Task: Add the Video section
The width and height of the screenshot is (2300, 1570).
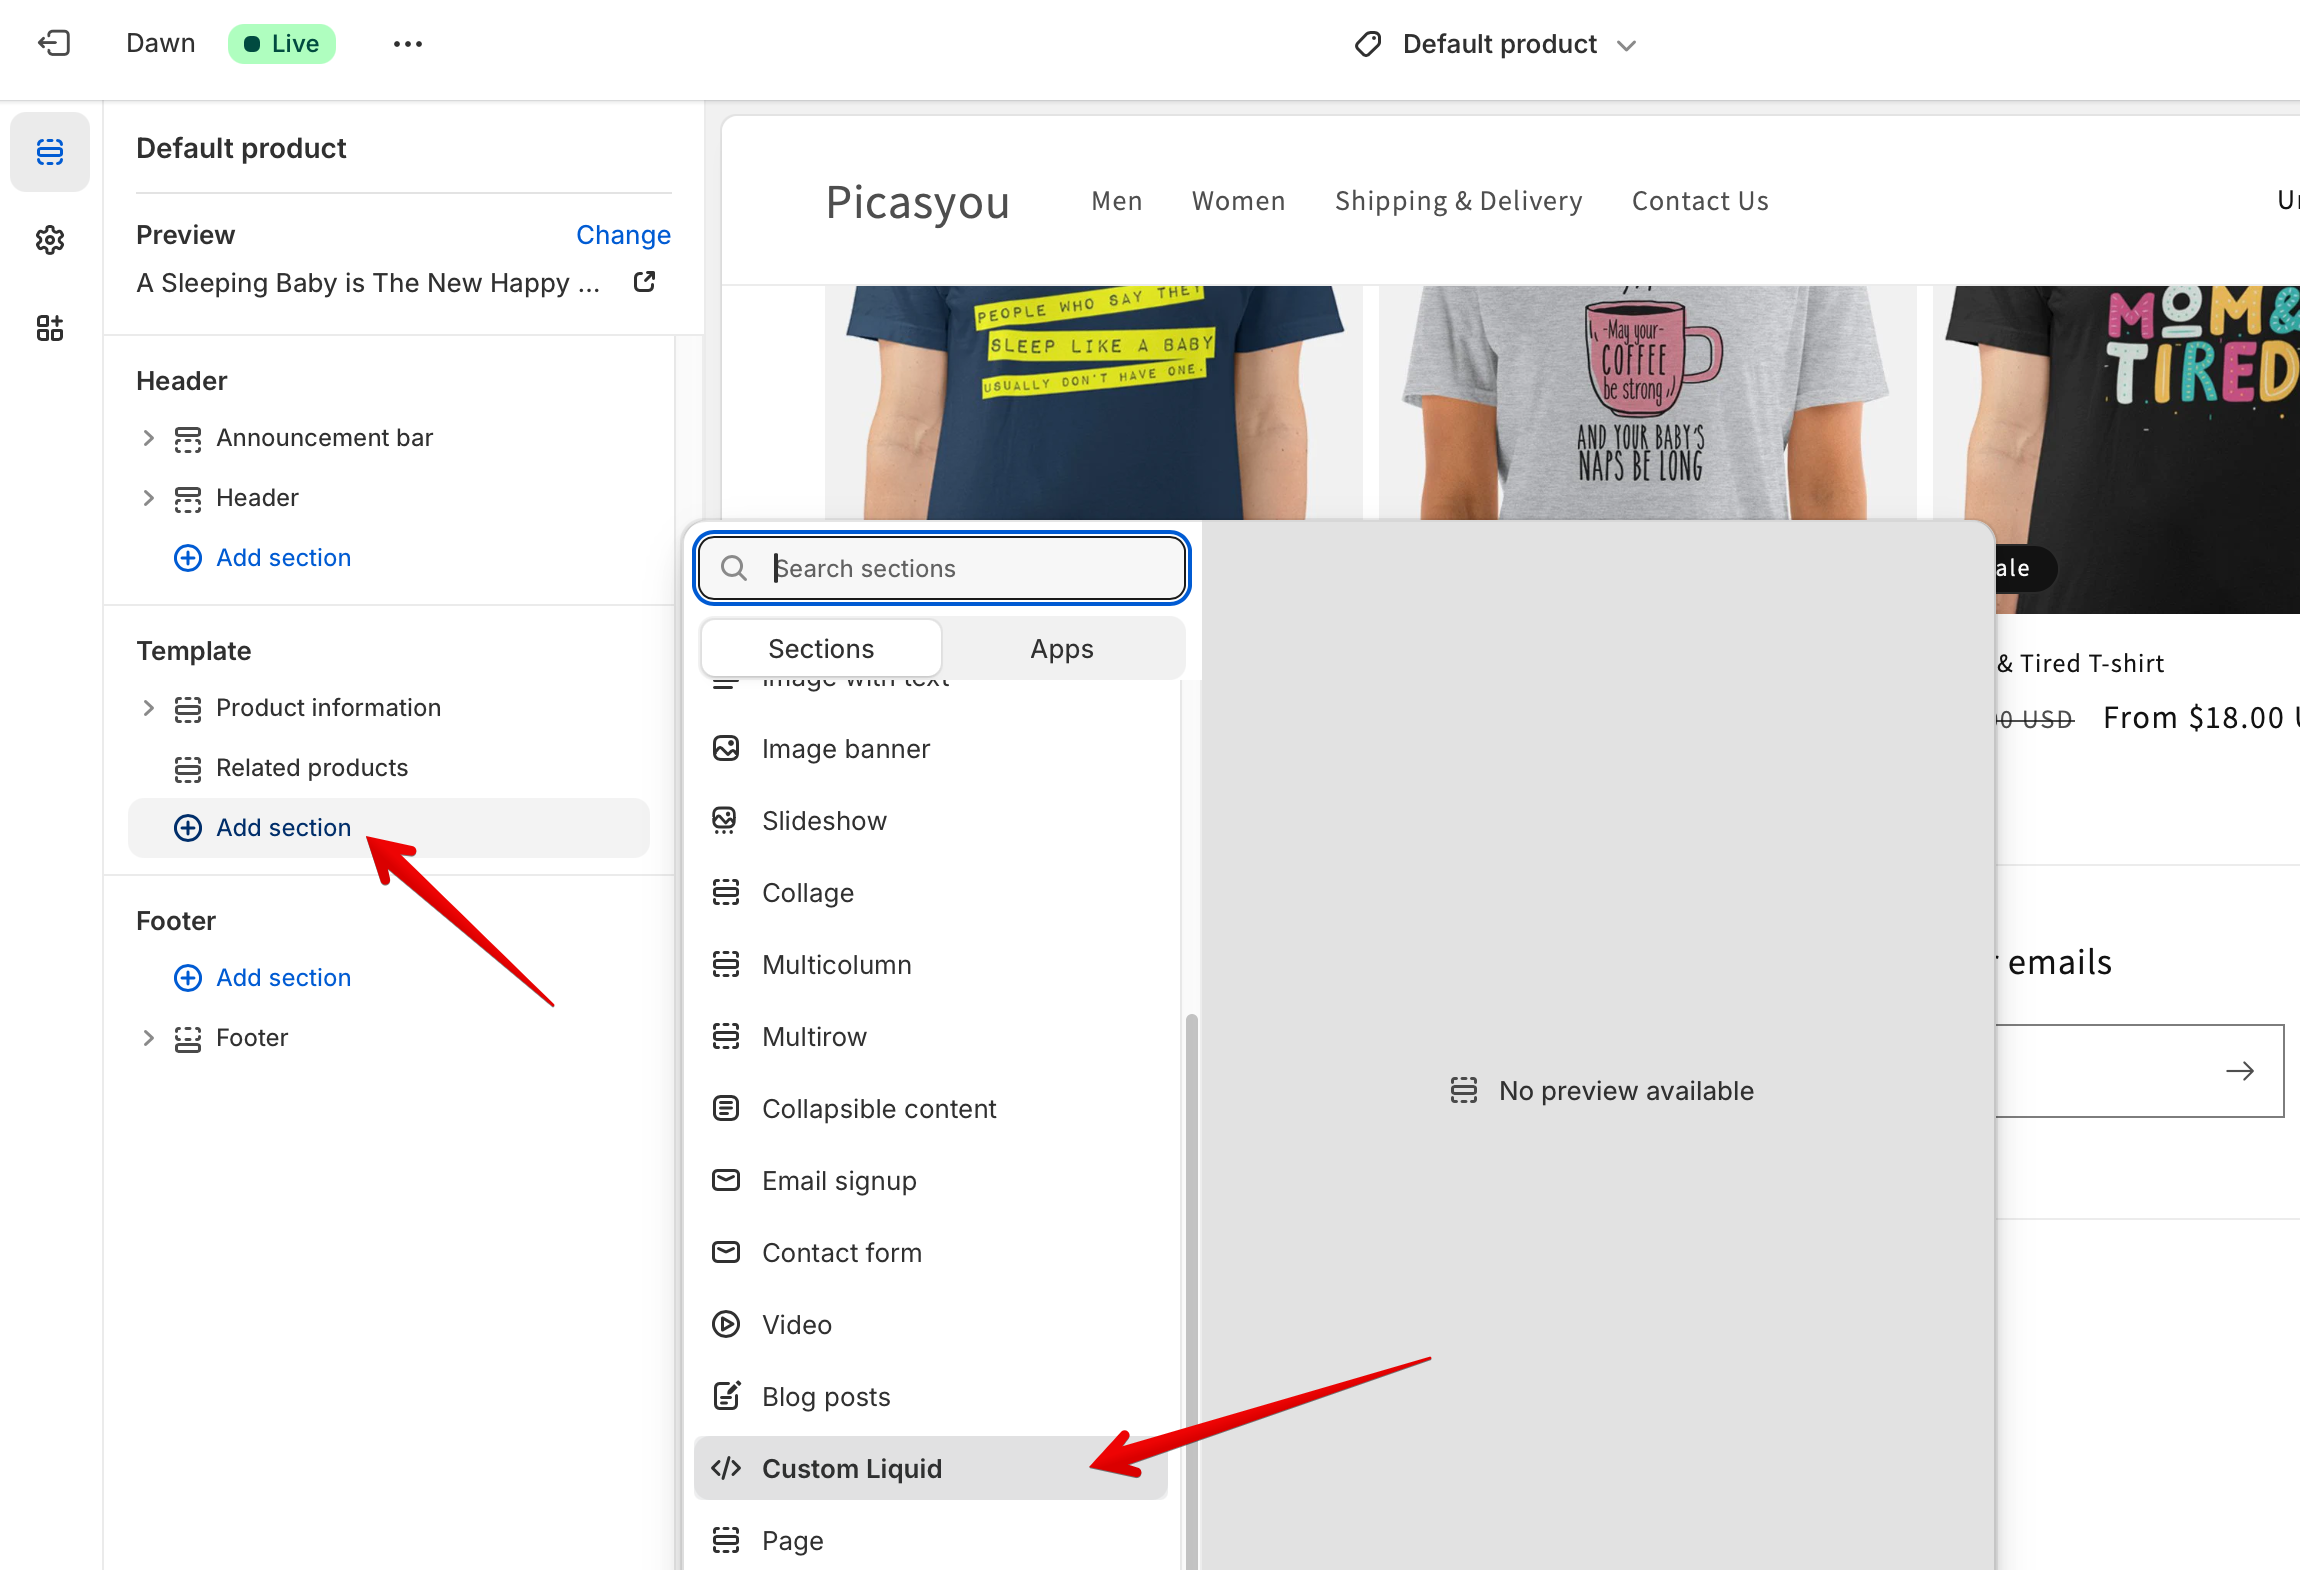Action: 796,1324
